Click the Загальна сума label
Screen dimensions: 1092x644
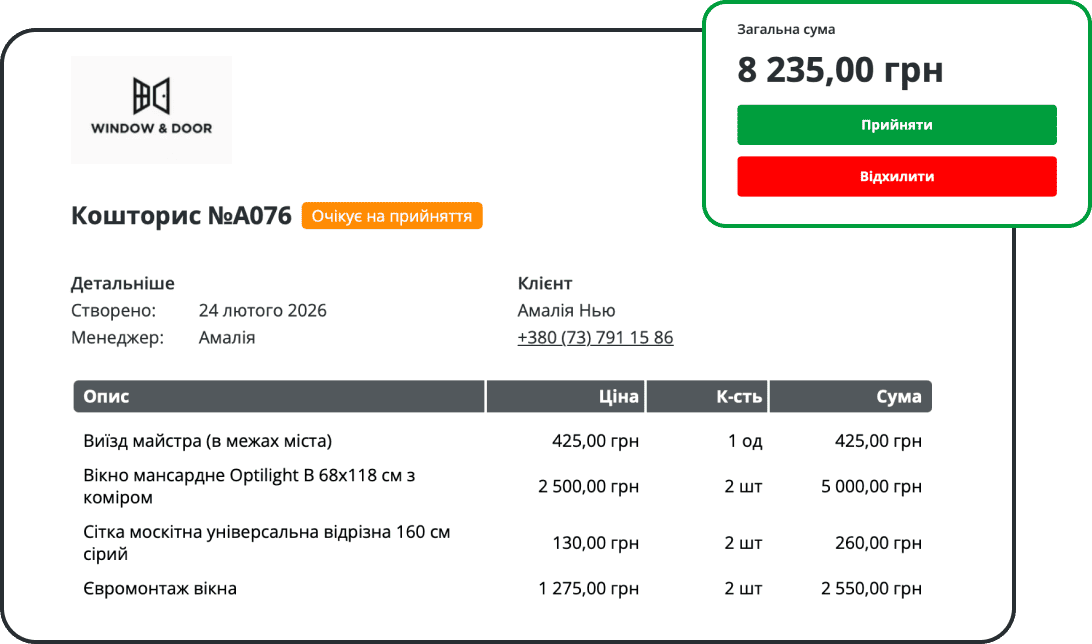click(786, 30)
